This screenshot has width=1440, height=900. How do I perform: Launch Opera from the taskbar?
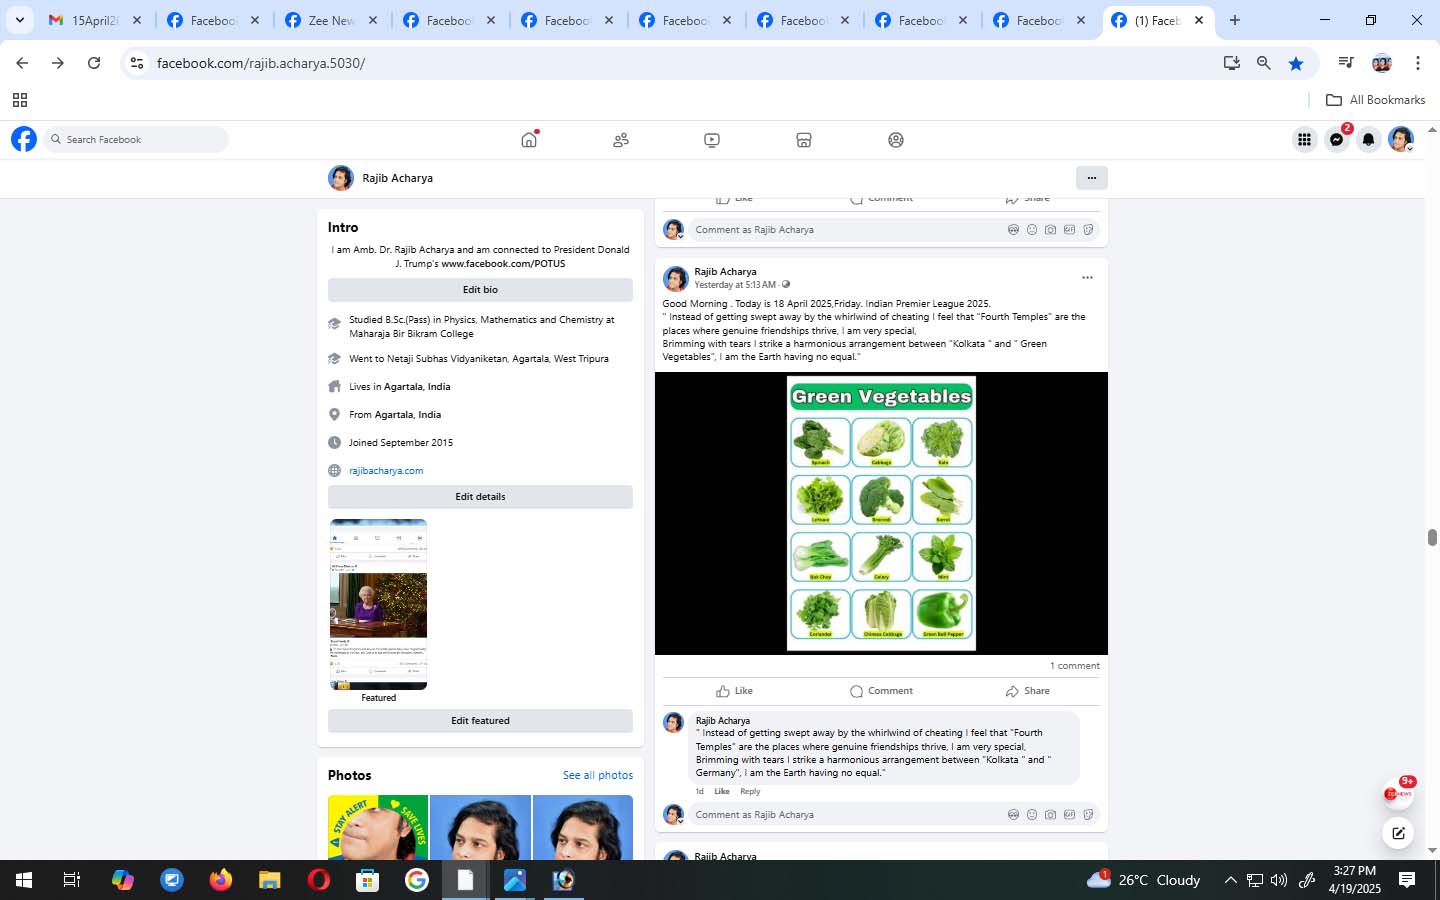point(319,880)
